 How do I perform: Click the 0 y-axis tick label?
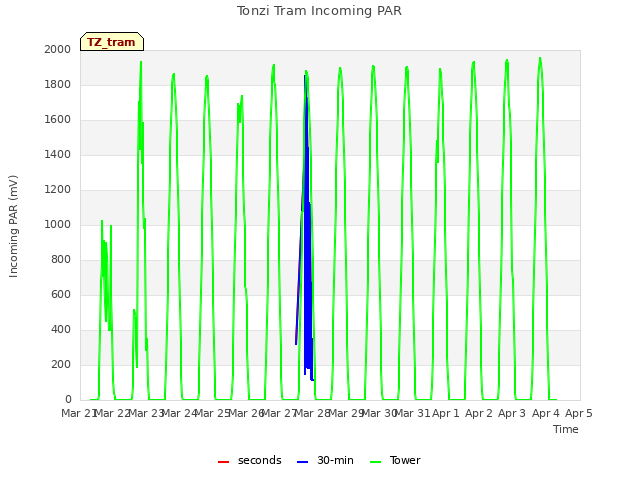(x=68, y=400)
